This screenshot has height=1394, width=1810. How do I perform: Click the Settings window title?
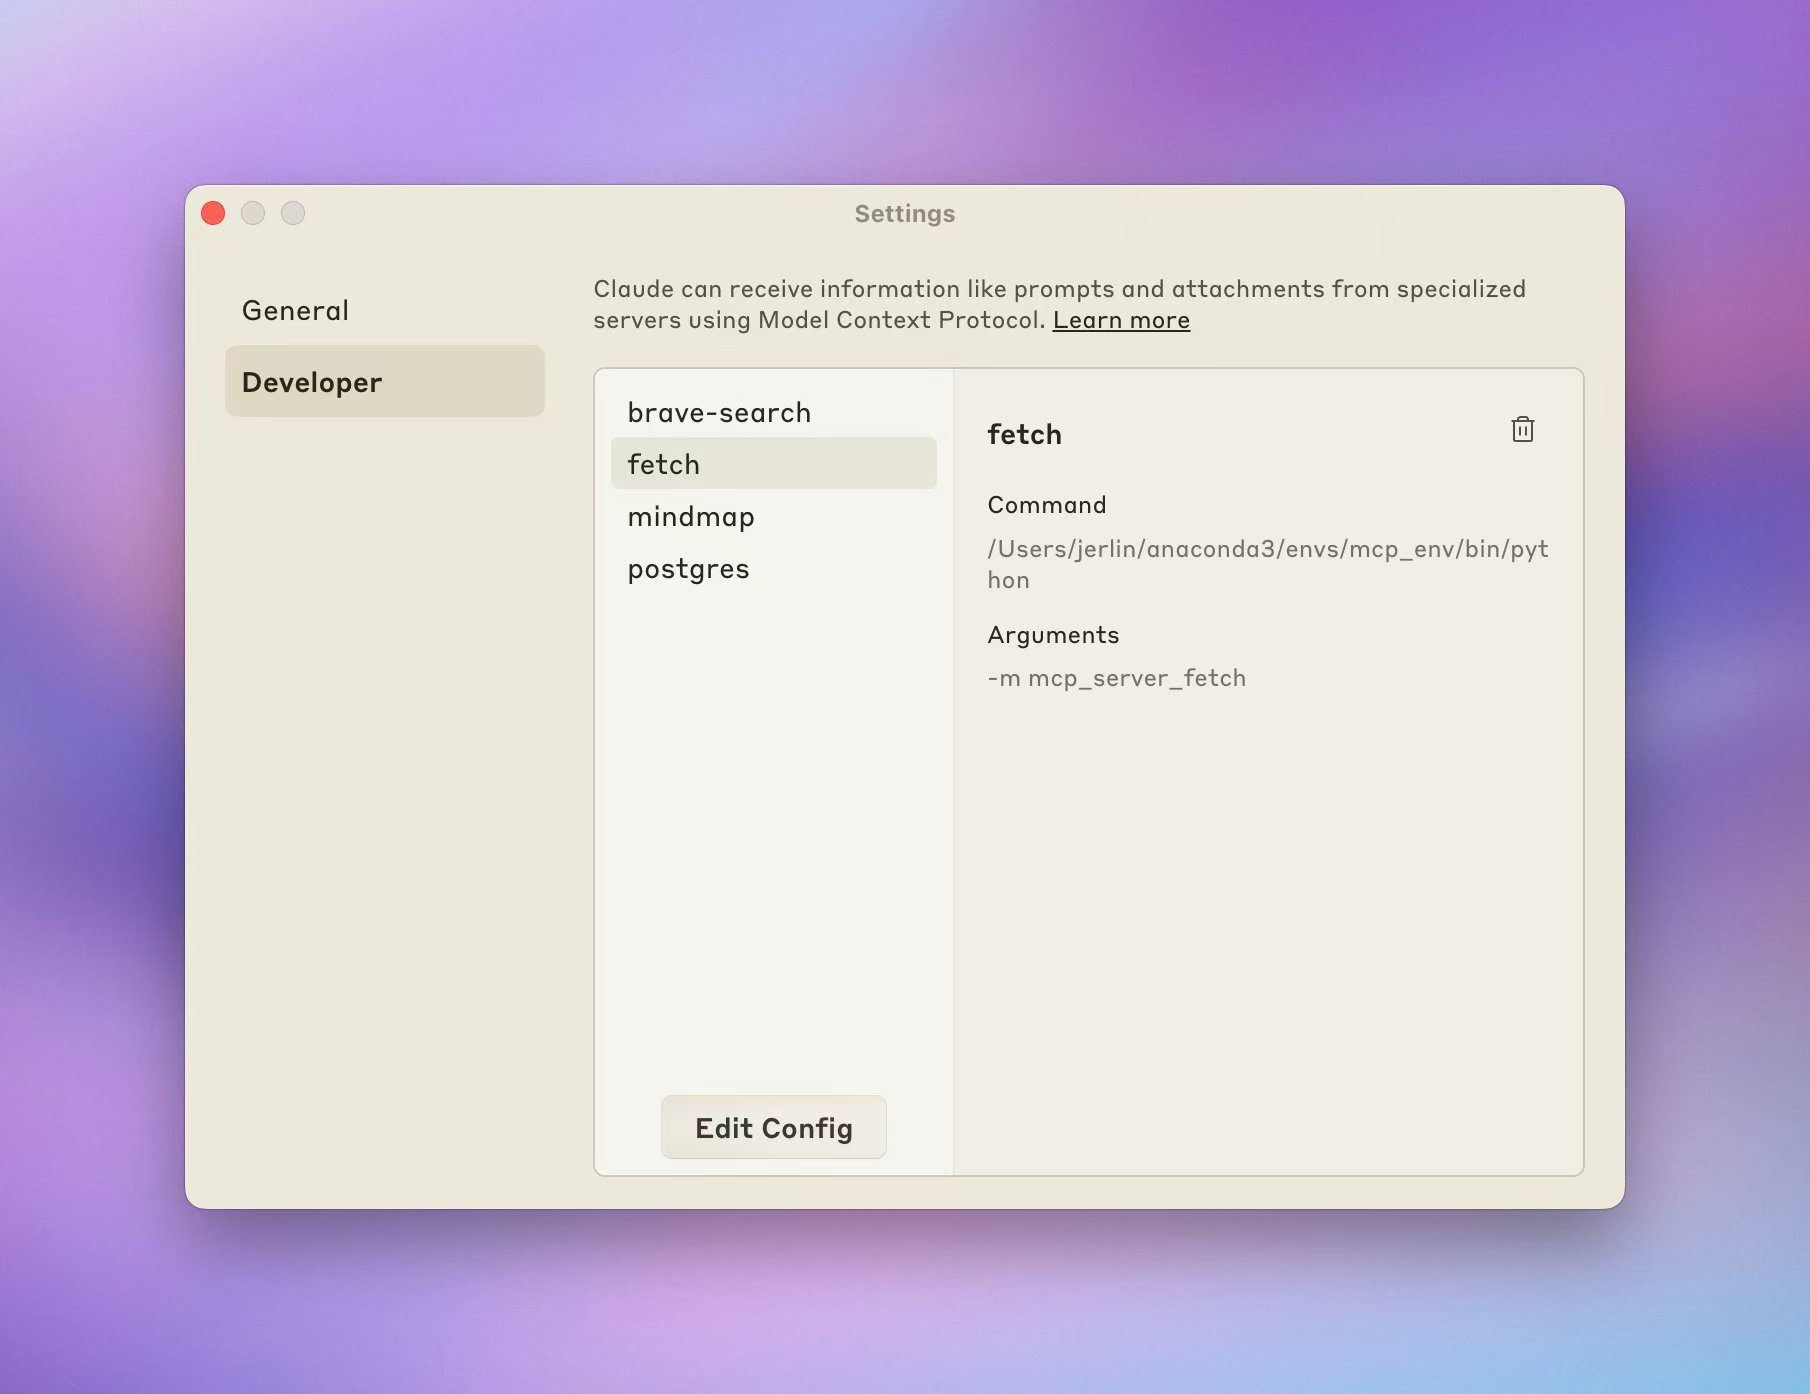904,214
